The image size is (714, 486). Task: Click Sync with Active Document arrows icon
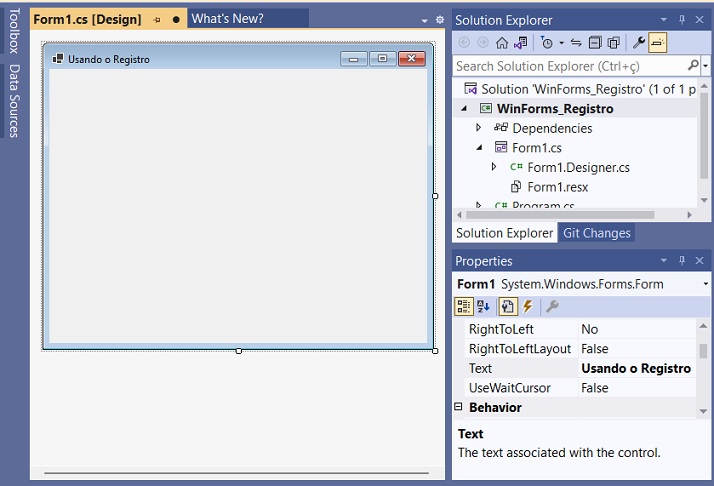tap(576, 43)
